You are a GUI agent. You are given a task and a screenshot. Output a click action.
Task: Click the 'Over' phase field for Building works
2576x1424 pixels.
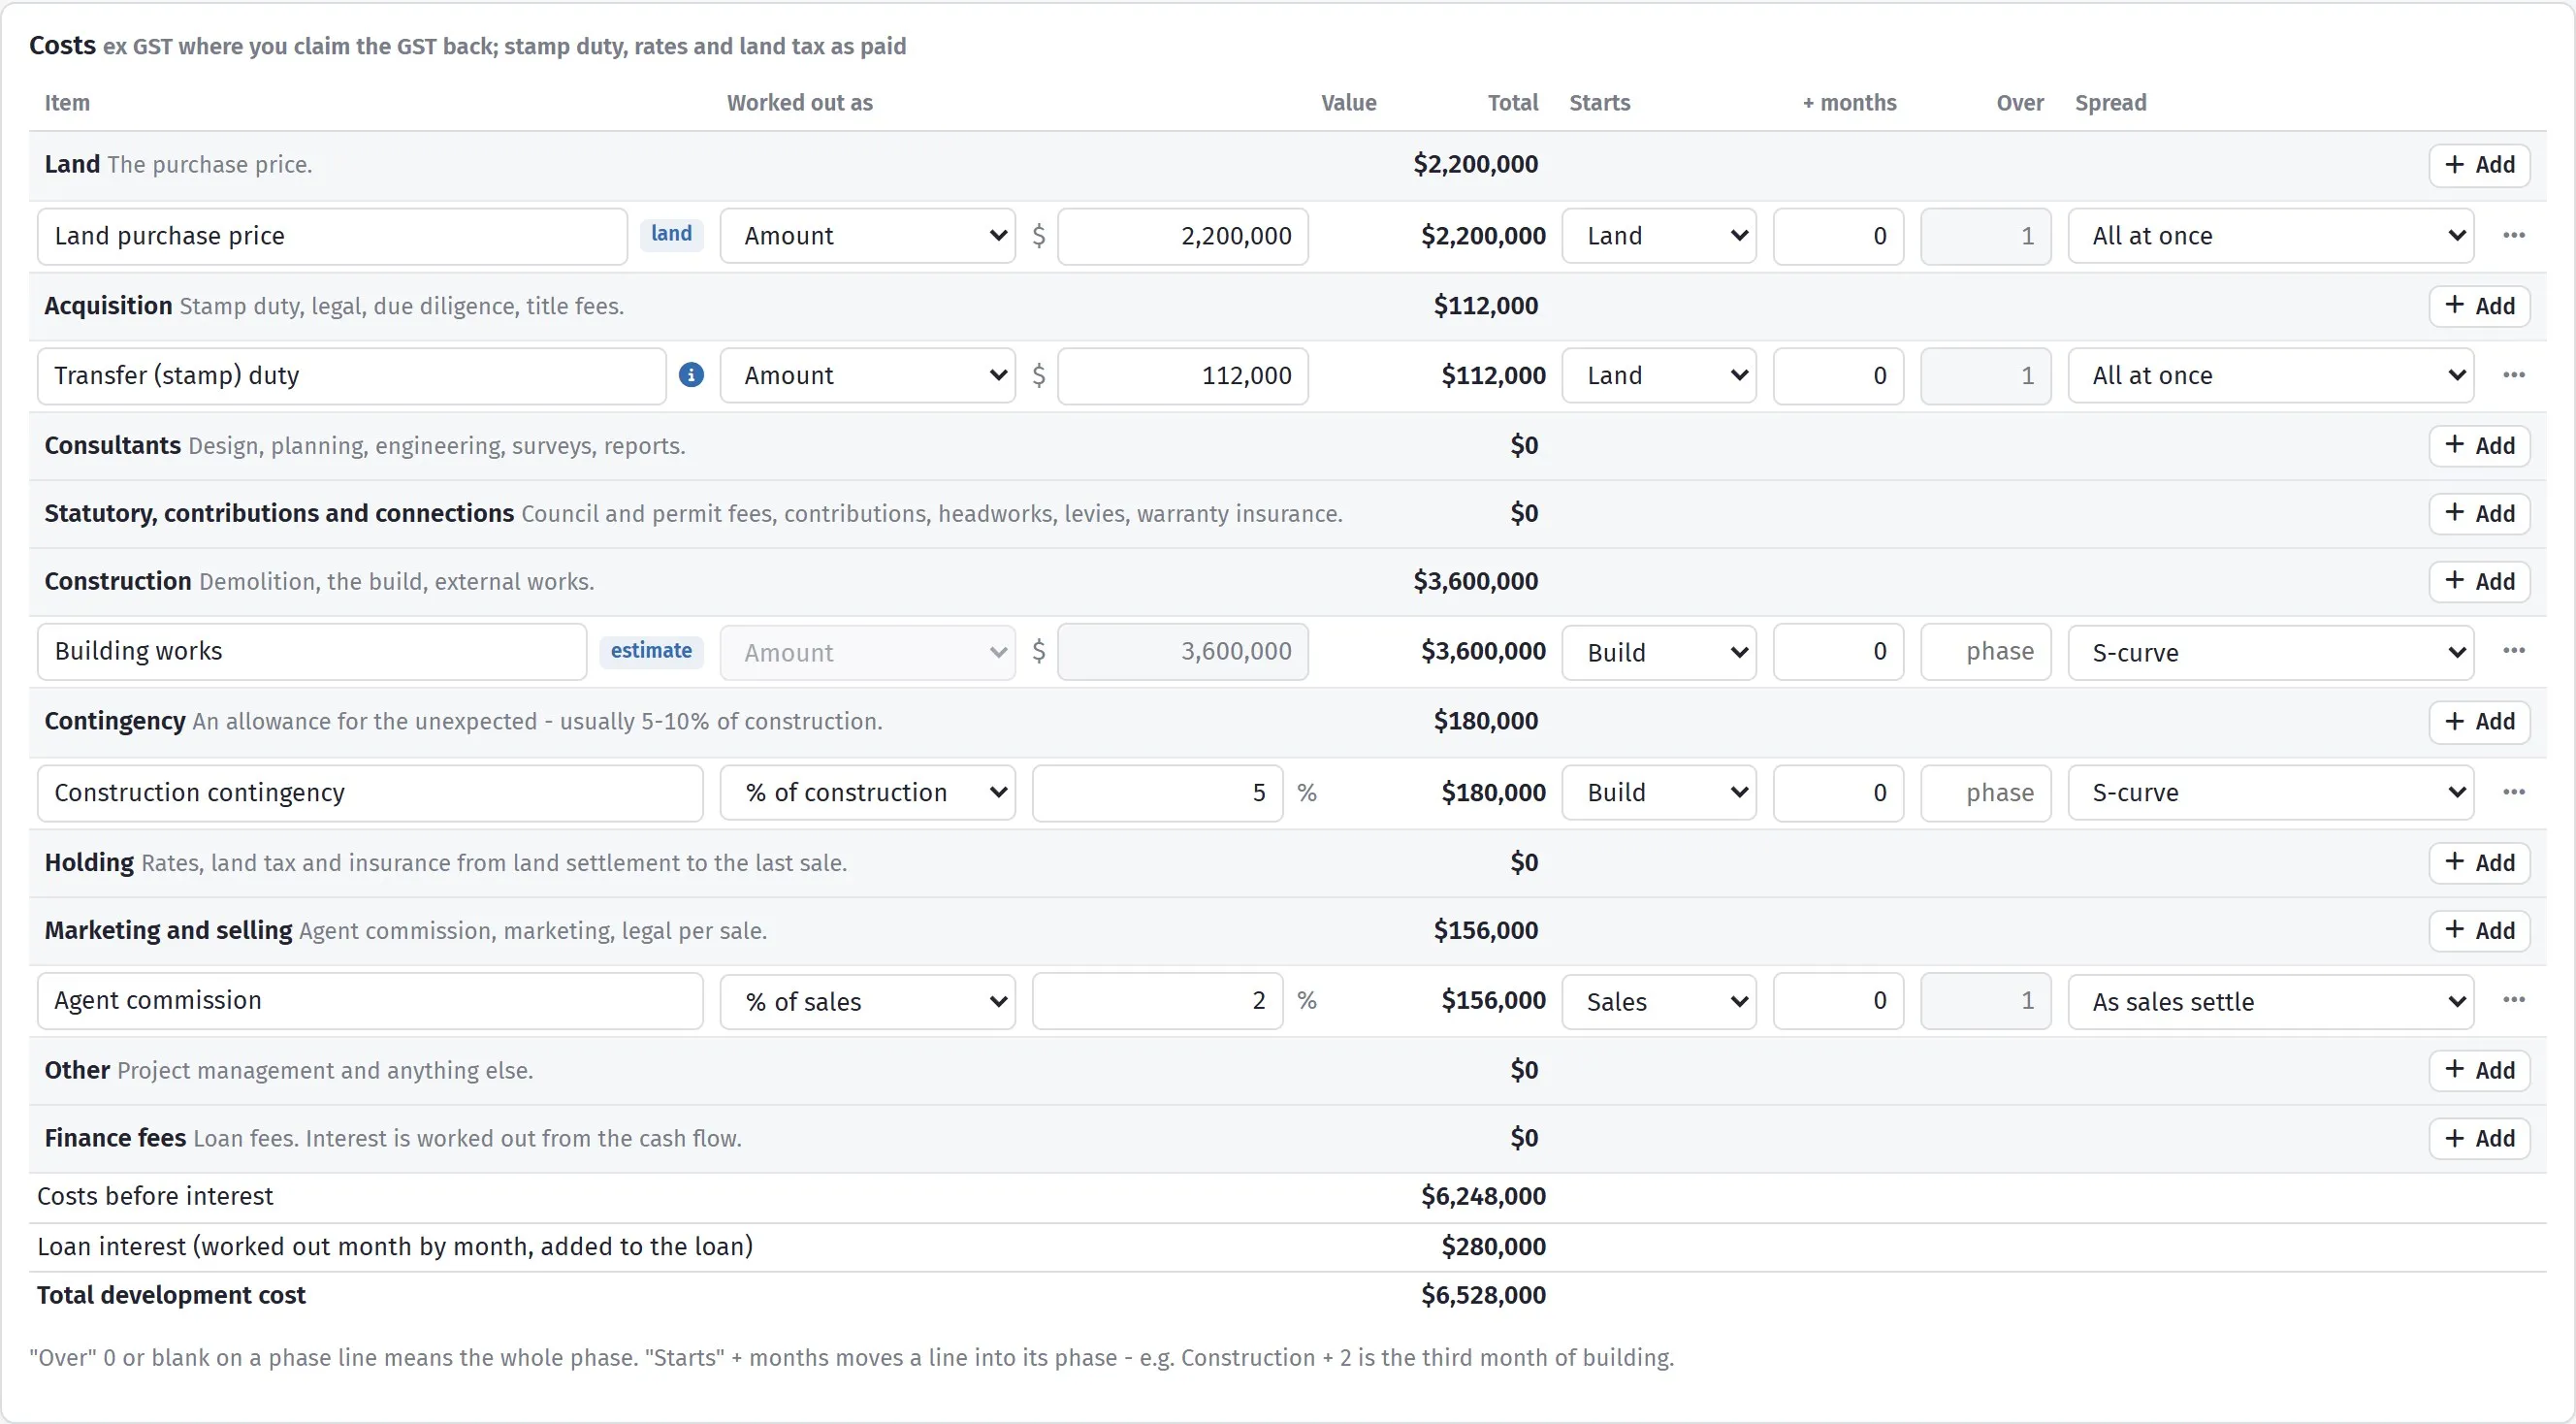(1986, 652)
